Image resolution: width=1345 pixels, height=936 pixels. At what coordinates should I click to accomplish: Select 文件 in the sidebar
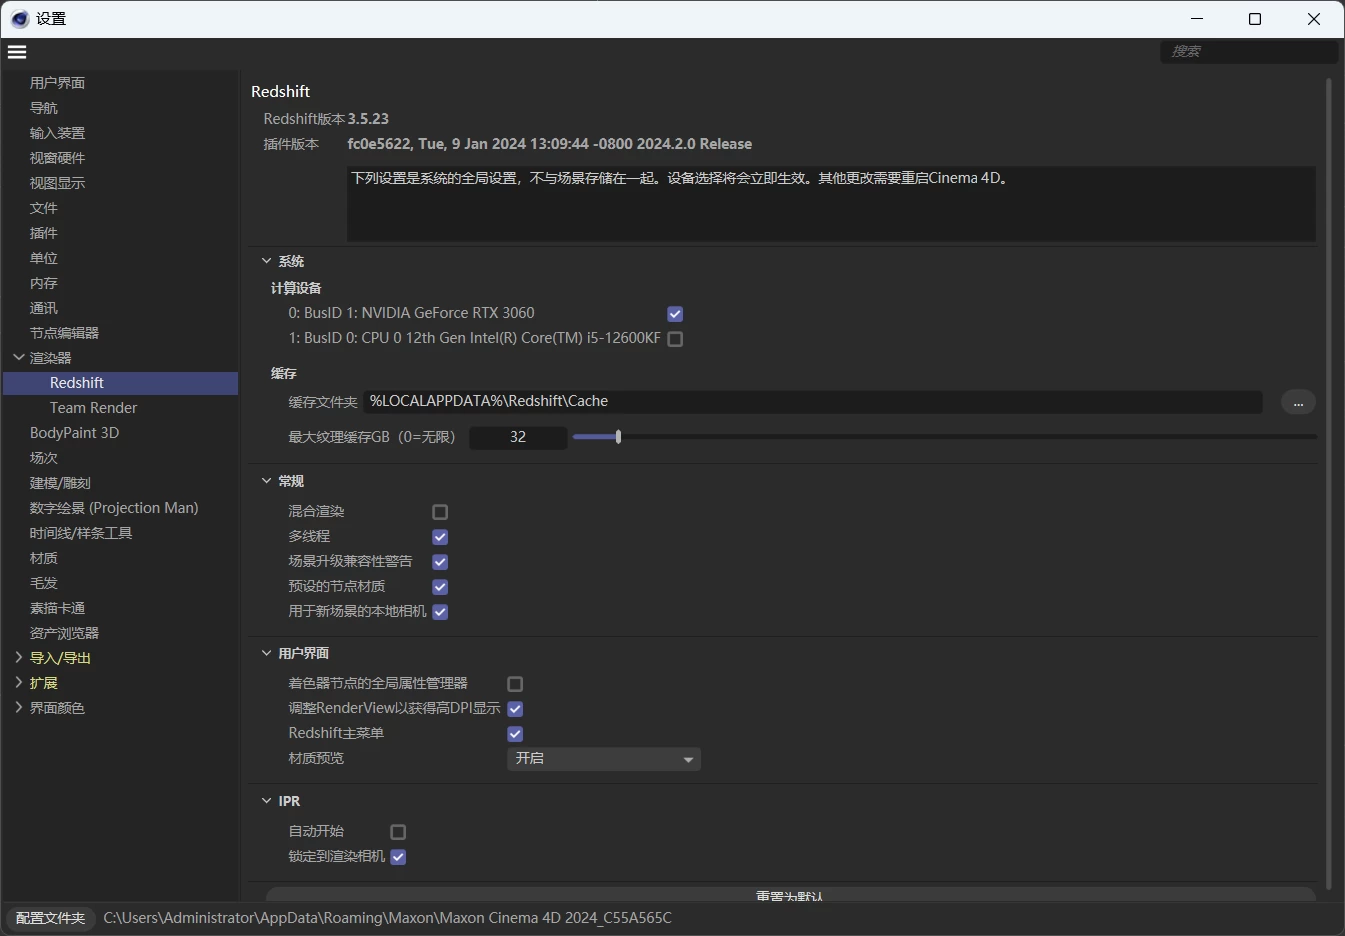coord(43,208)
